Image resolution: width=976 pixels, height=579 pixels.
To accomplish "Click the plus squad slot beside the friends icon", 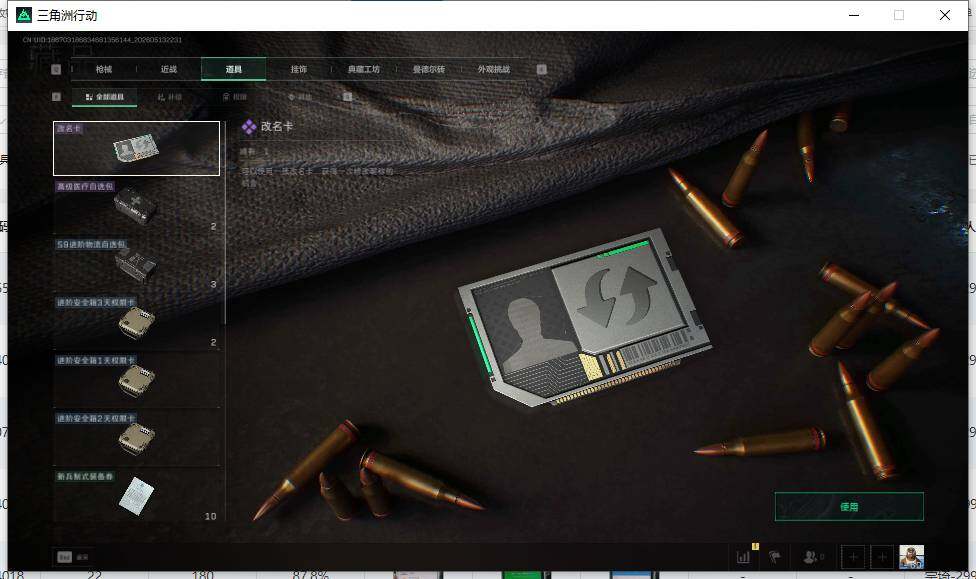I will (853, 557).
